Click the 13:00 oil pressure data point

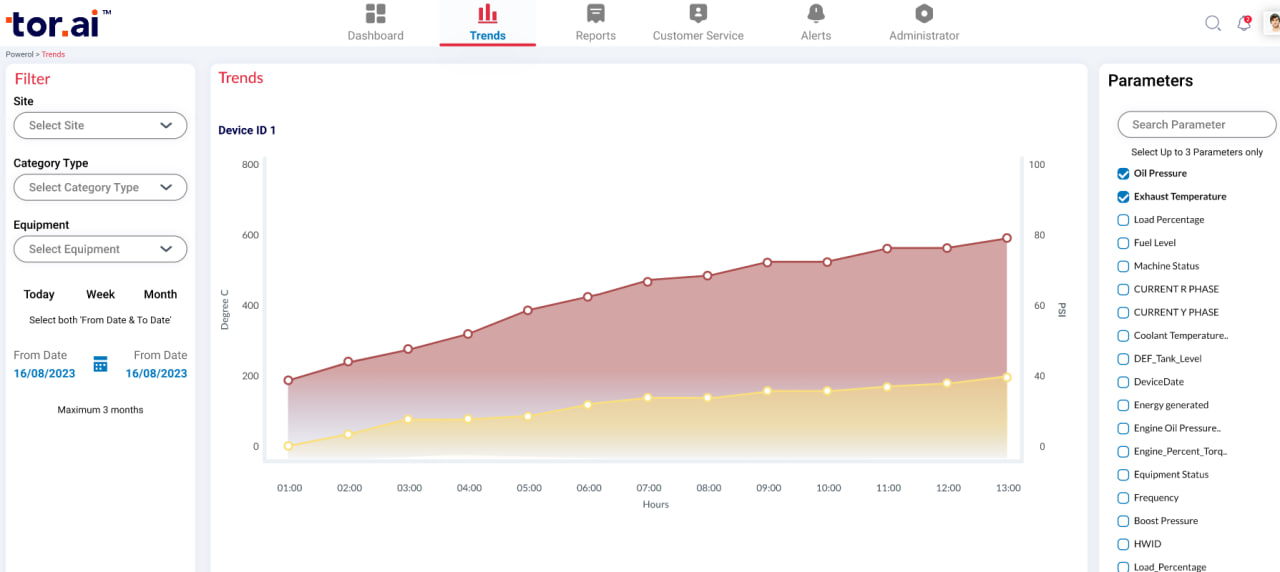click(1007, 377)
